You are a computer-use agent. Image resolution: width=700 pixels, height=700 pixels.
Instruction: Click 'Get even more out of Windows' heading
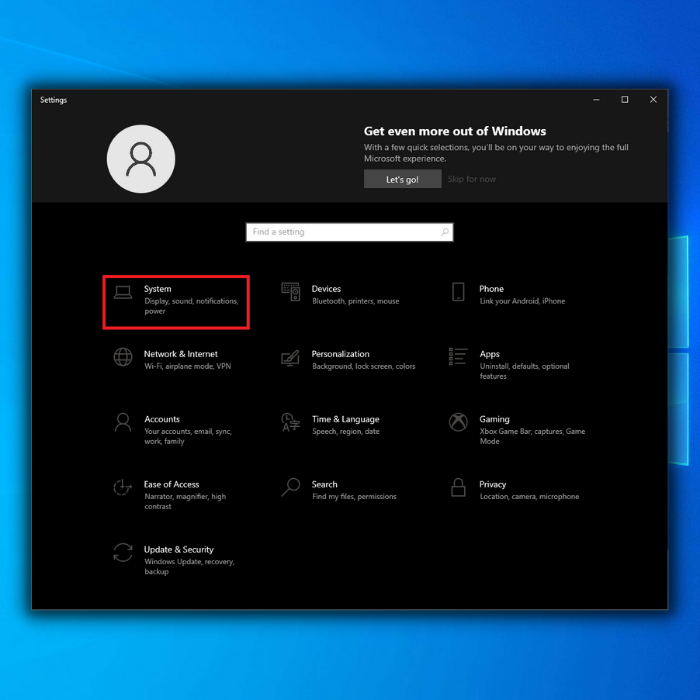point(455,131)
